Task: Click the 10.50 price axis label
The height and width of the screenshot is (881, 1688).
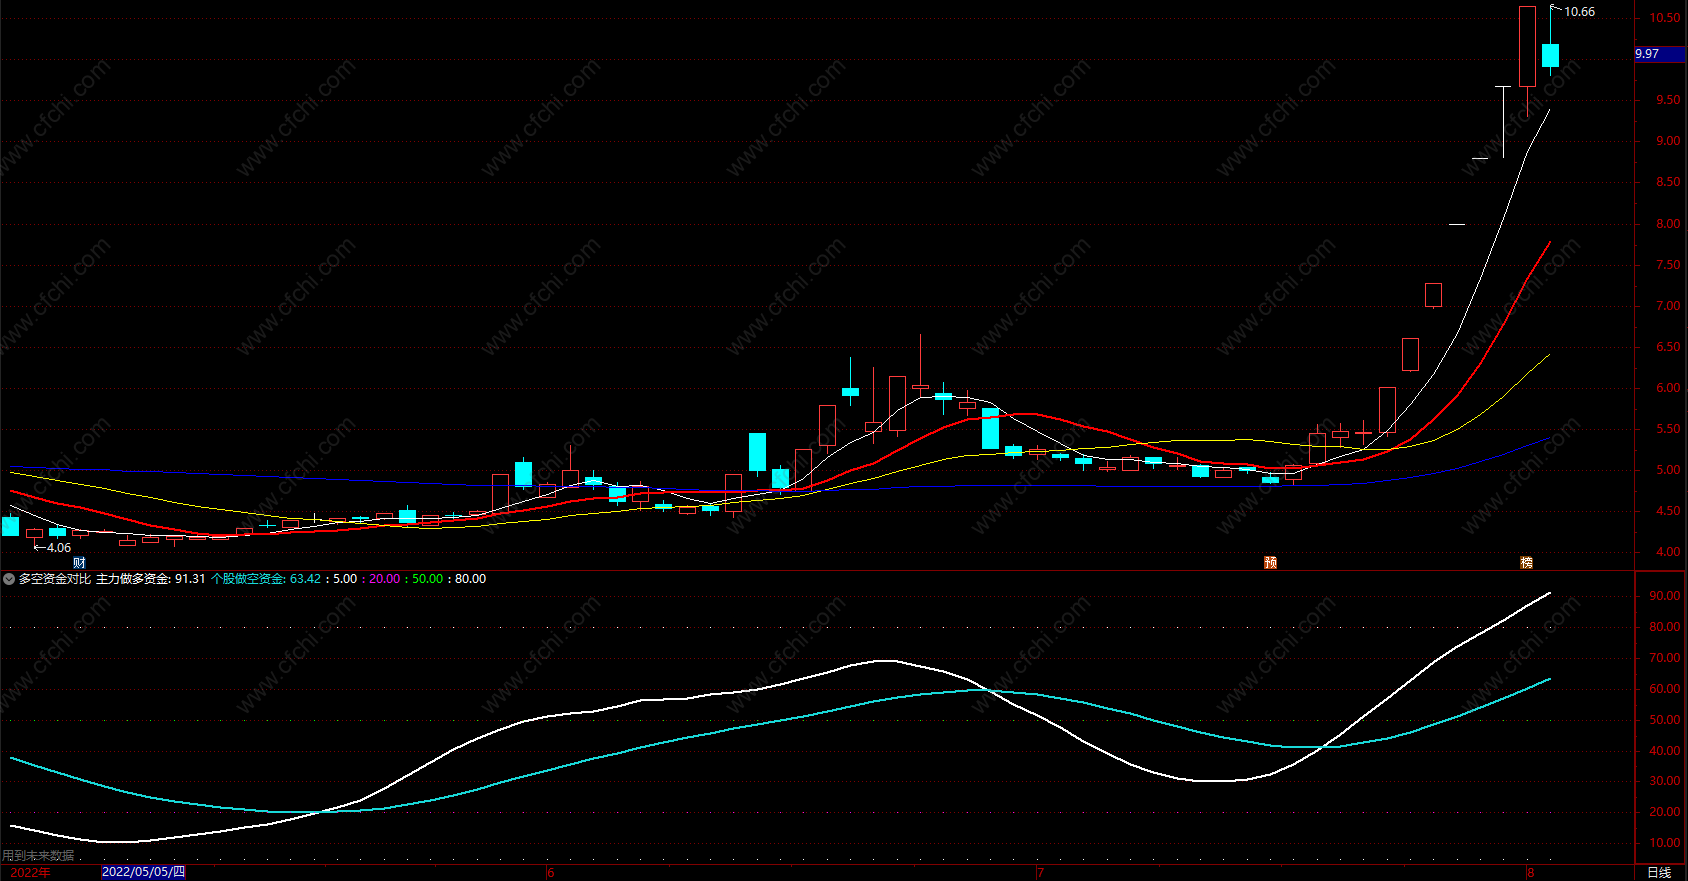Action: click(1667, 18)
